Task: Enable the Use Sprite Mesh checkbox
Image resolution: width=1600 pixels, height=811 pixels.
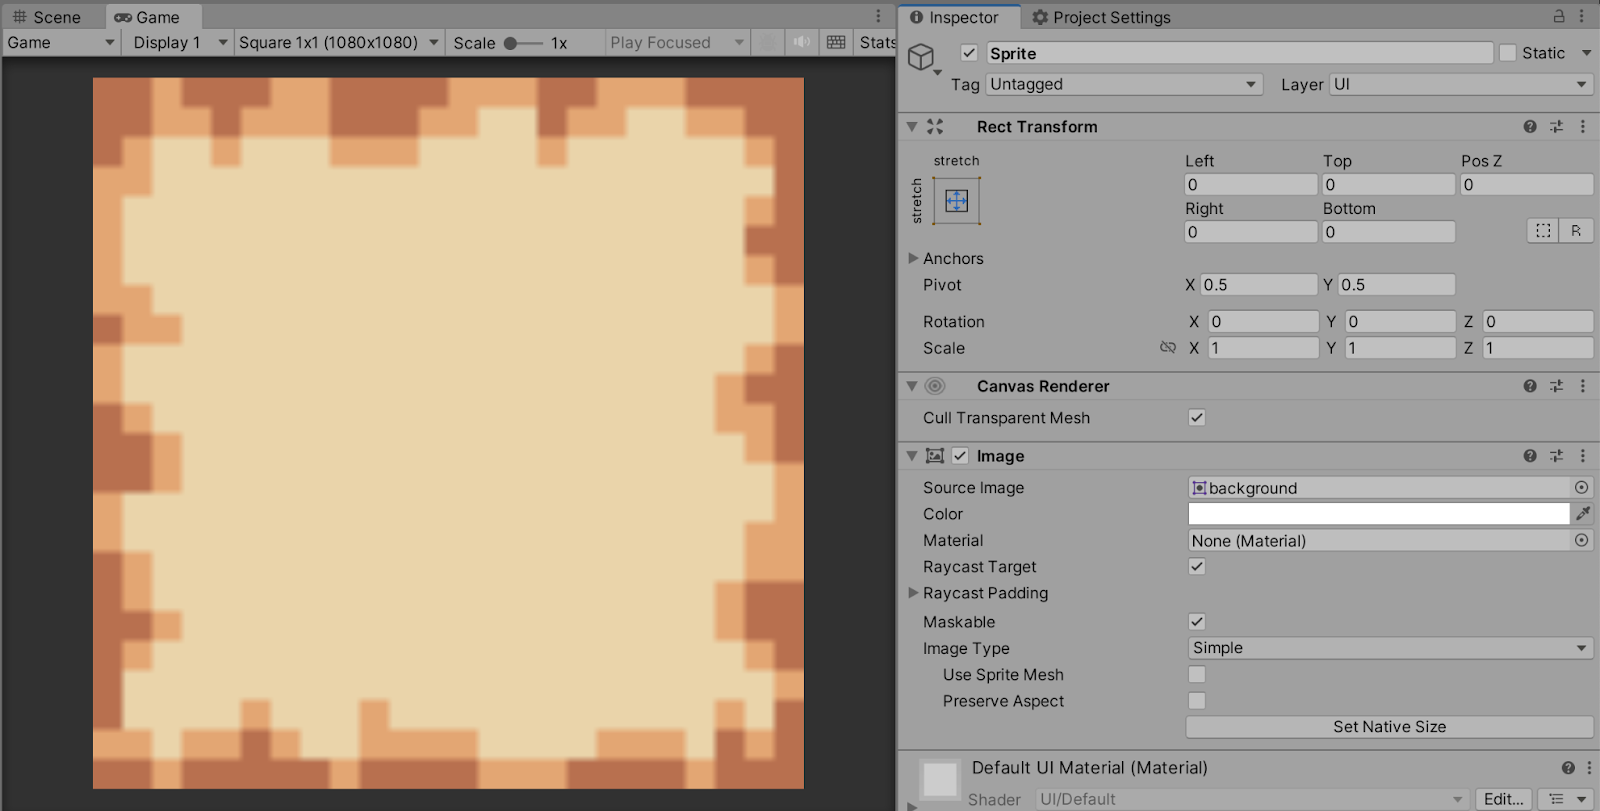Action: (1197, 674)
